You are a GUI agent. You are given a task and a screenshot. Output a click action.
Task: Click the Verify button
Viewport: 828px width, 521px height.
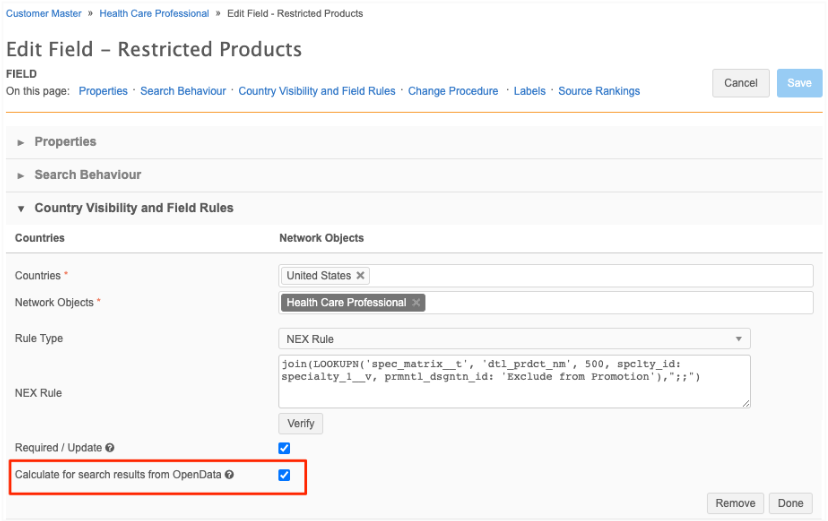[x=300, y=423]
